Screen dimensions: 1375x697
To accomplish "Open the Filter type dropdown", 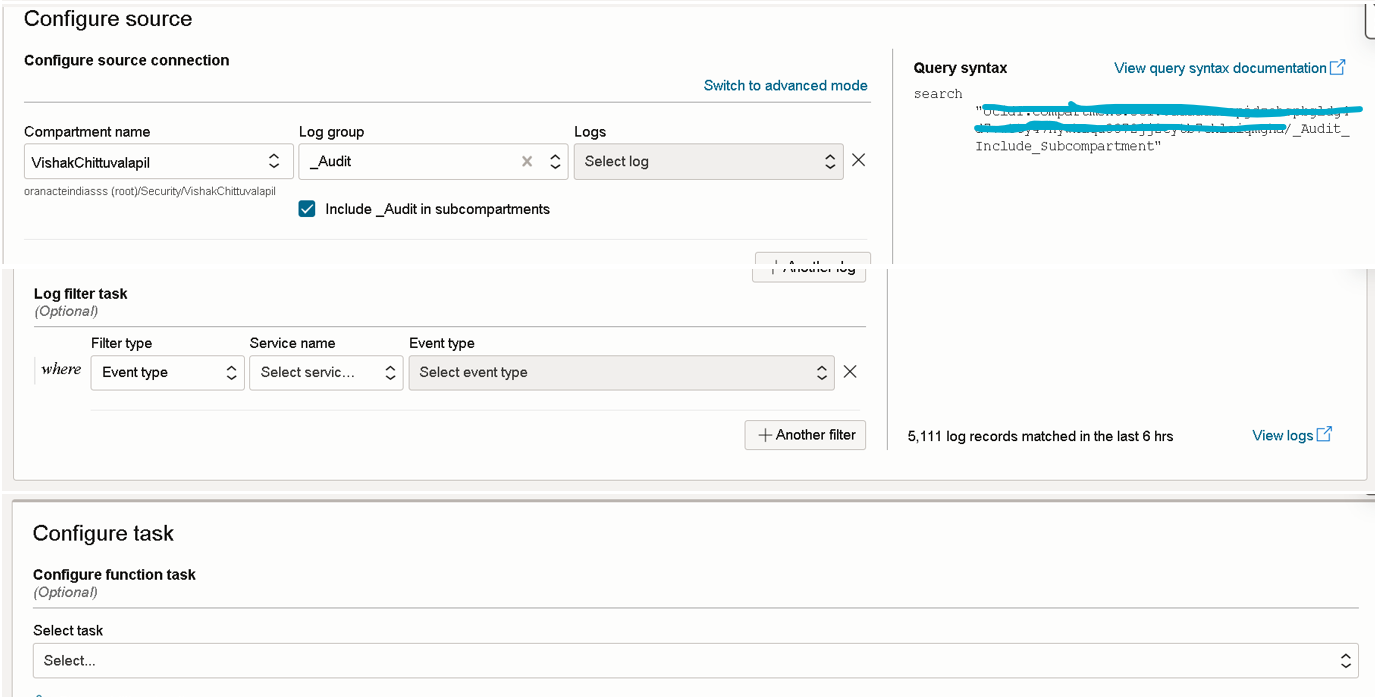I will pyautogui.click(x=168, y=372).
